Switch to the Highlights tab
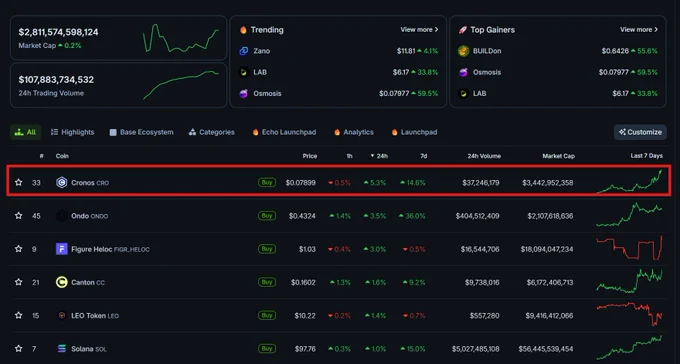 coord(72,132)
